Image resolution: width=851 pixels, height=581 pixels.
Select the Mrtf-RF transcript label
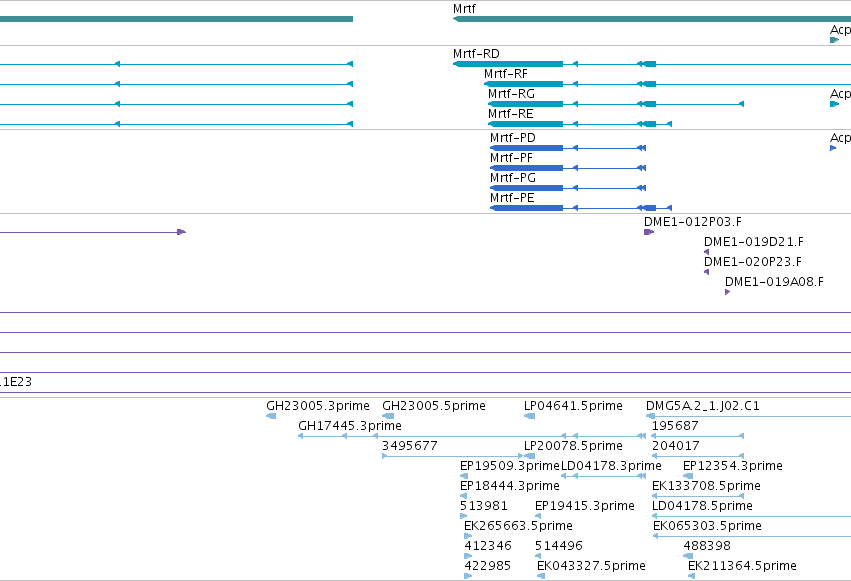(505, 74)
